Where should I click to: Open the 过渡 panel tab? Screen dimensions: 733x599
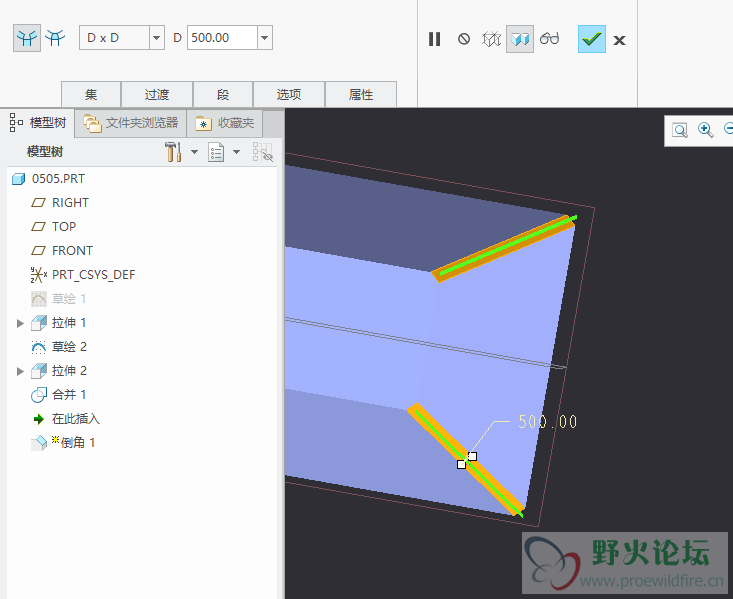pyautogui.click(x=156, y=95)
